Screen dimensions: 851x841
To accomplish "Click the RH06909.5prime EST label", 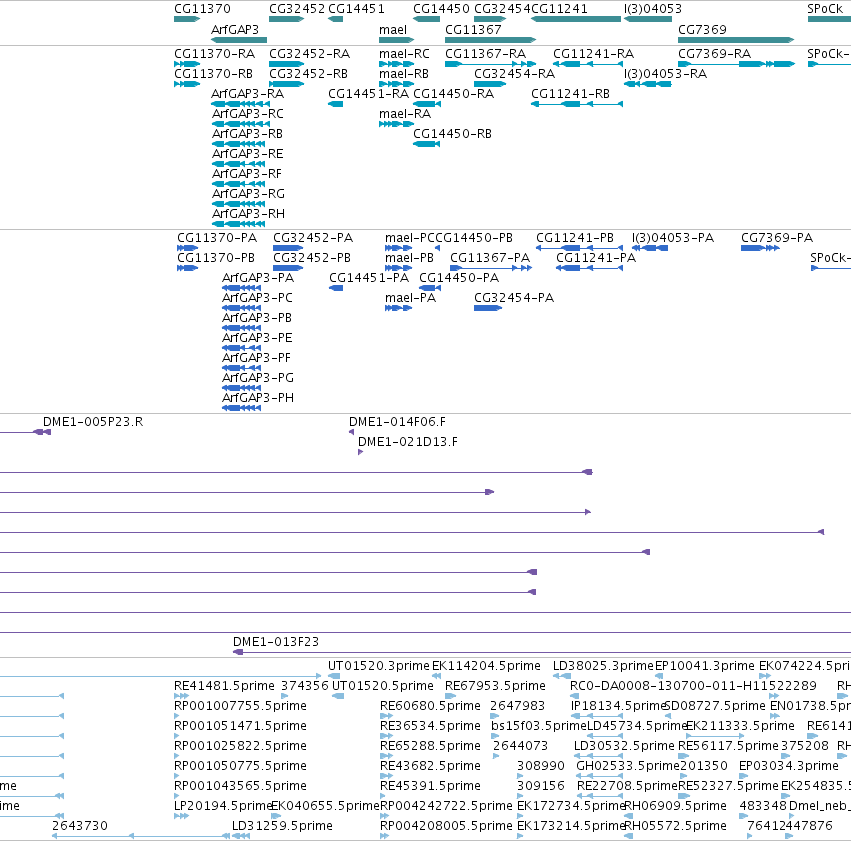I will pos(675,806).
